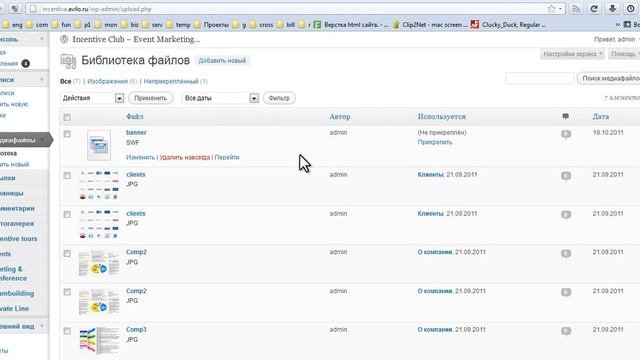The width and height of the screenshot is (640, 360).
Task: Check the box for second Comp2 row
Action: [67, 292]
